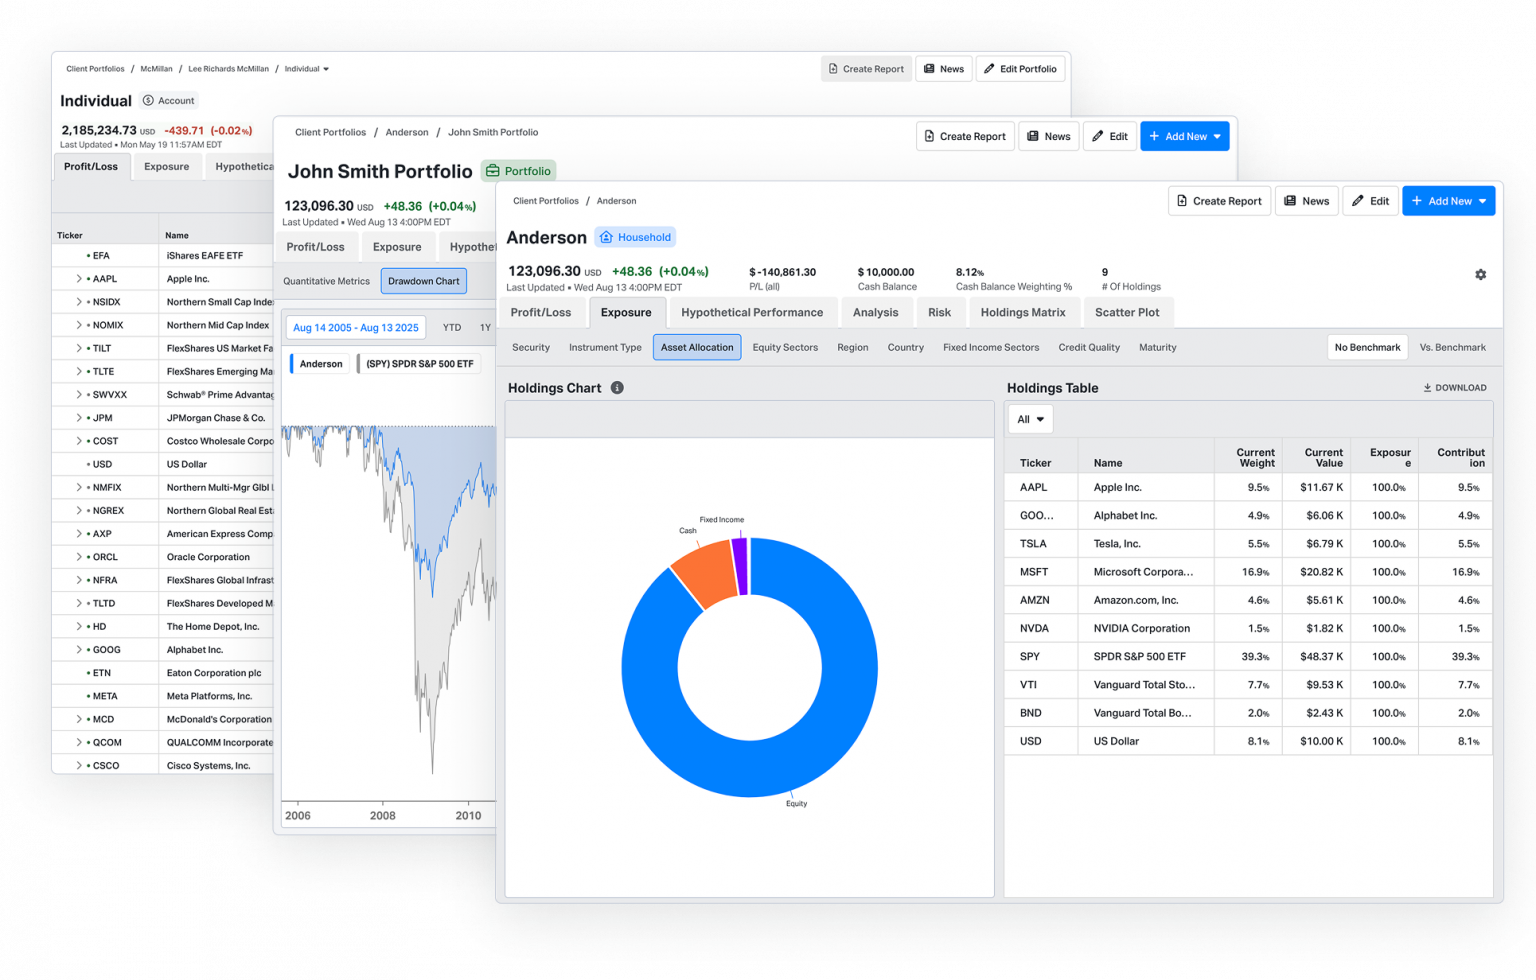
Task: Click the Holdings Chart info icon
Action: click(617, 388)
